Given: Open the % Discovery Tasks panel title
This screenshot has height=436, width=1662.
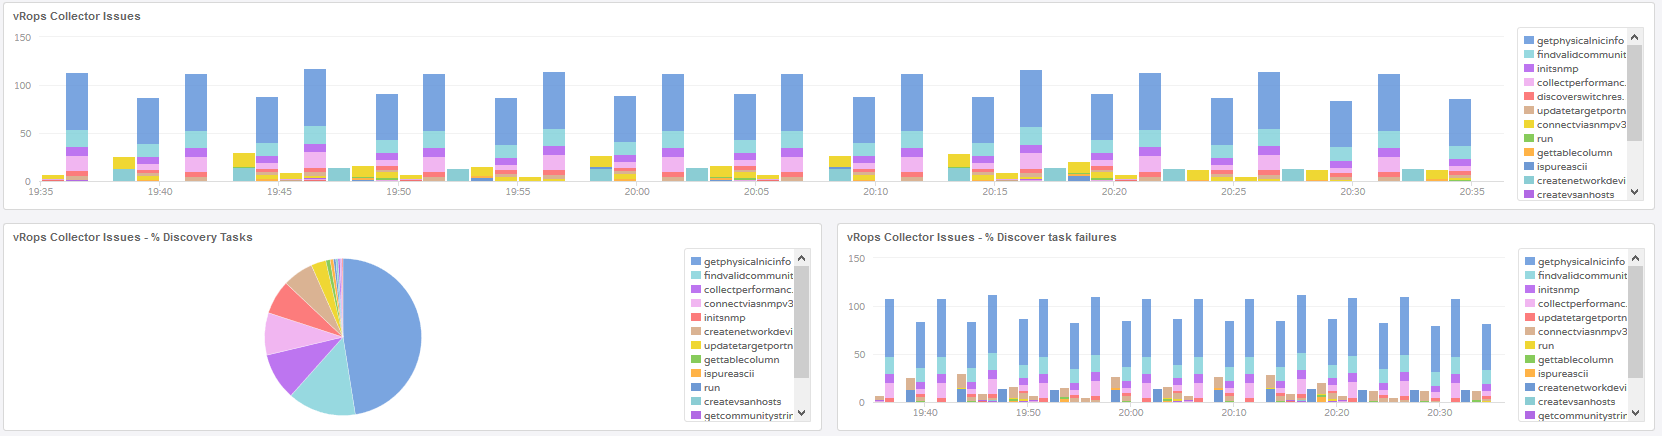Looking at the screenshot, I should point(132,237).
